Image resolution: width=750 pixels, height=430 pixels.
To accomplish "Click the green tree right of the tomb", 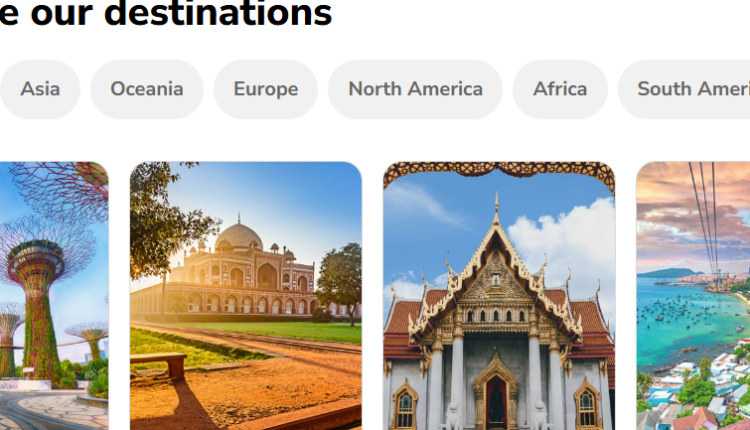I will (341, 280).
